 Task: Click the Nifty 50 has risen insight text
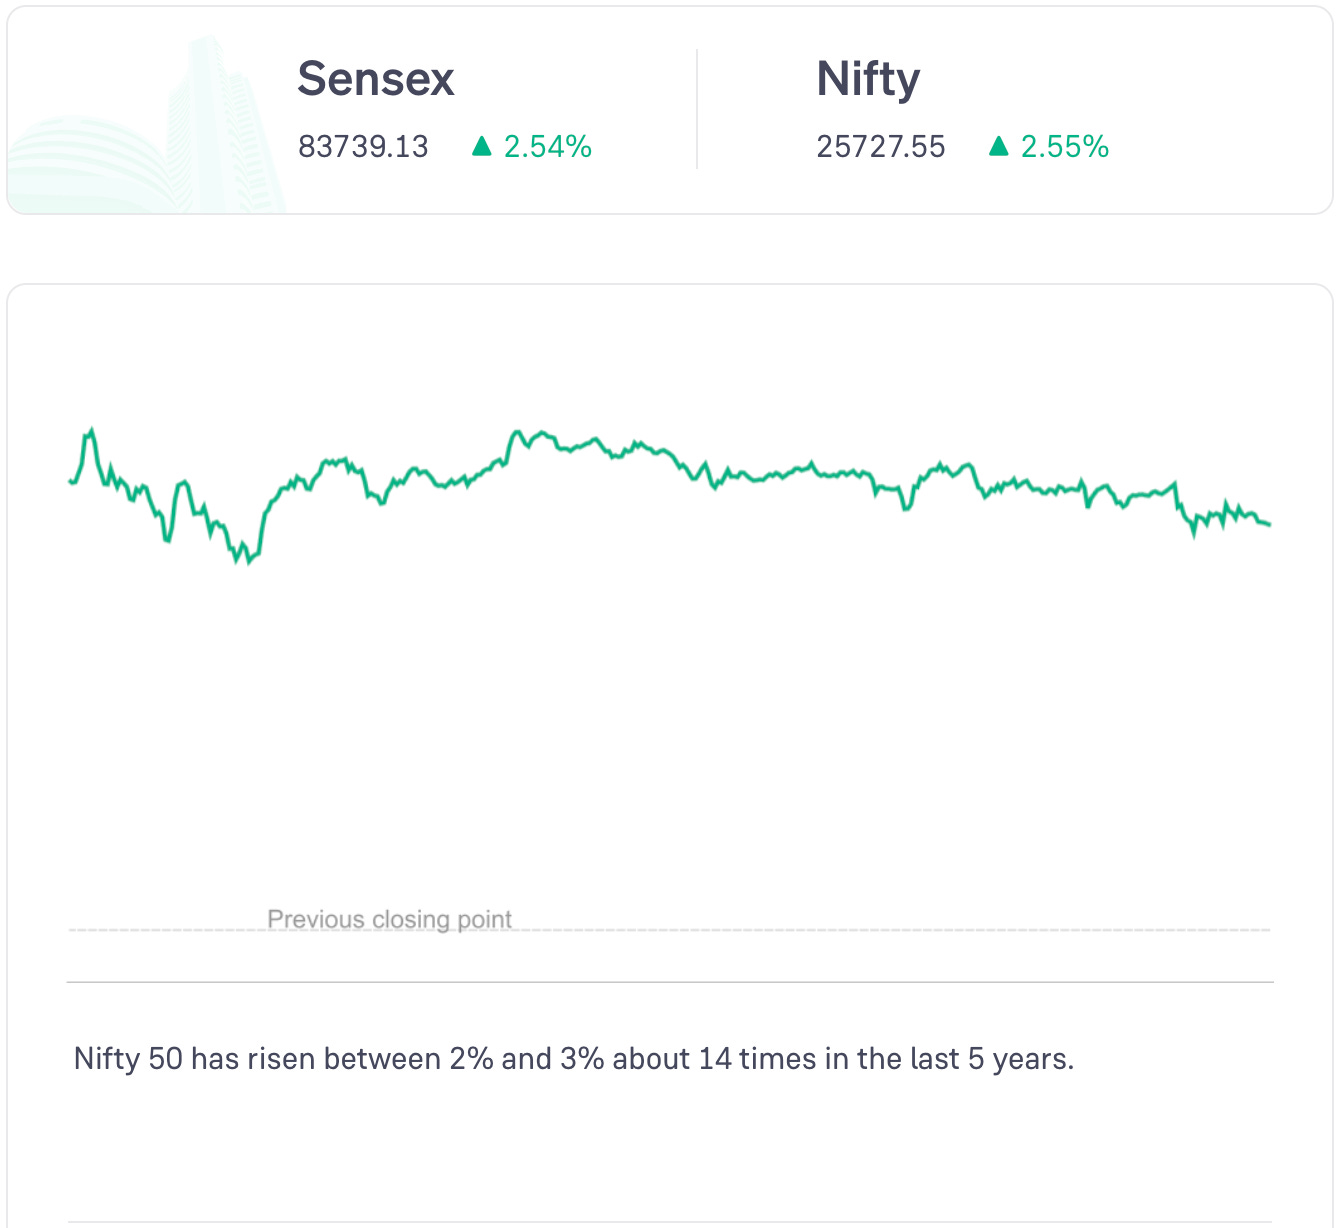[574, 1058]
